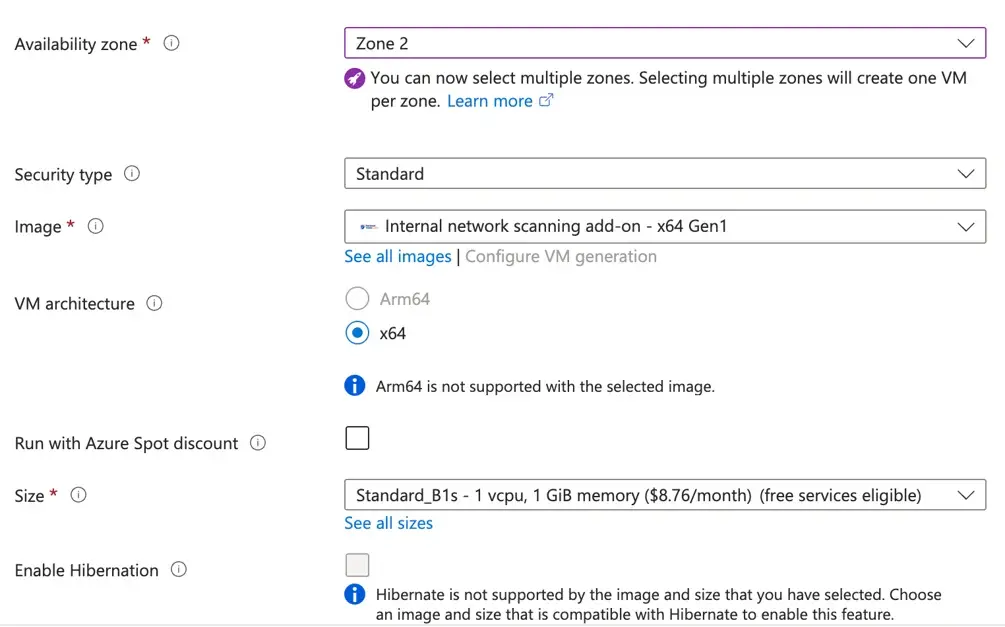Click the external link icon after Learn more

pyautogui.click(x=546, y=101)
